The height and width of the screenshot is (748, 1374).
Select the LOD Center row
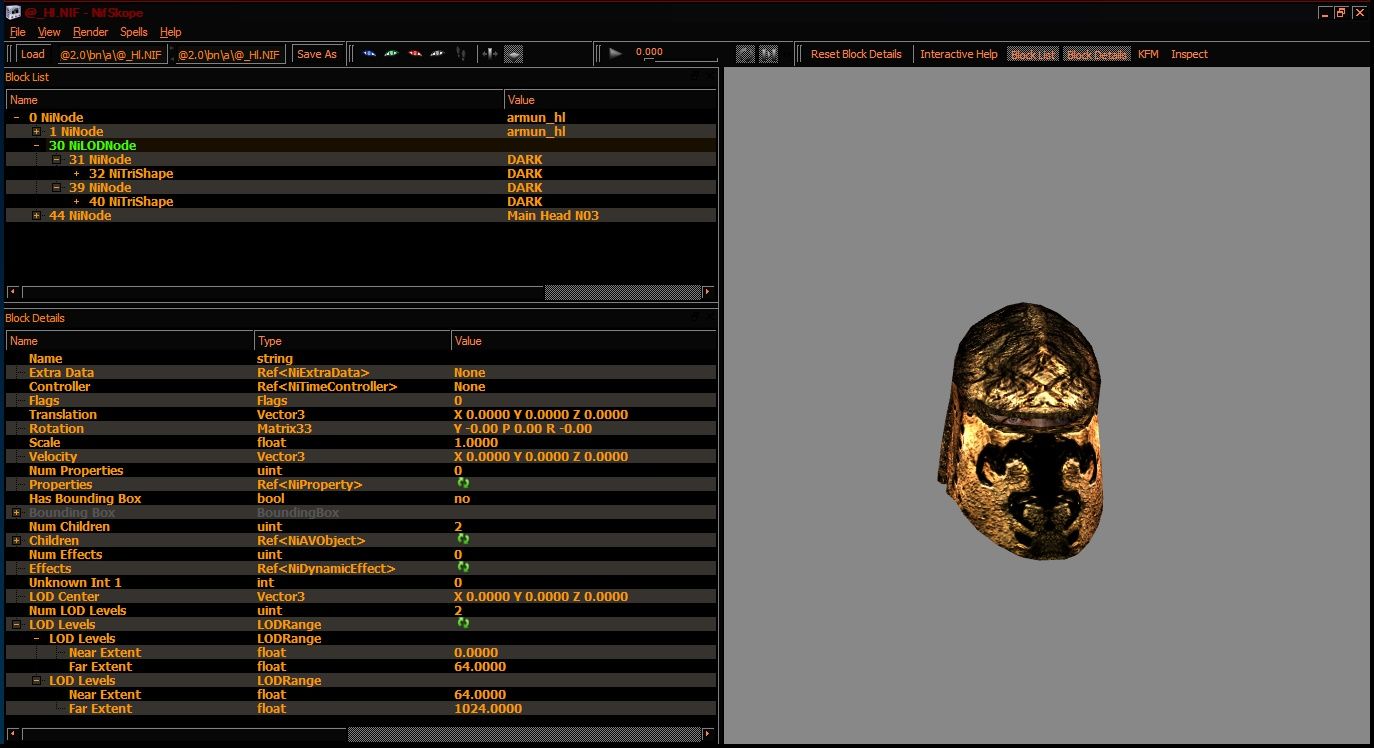coord(360,597)
